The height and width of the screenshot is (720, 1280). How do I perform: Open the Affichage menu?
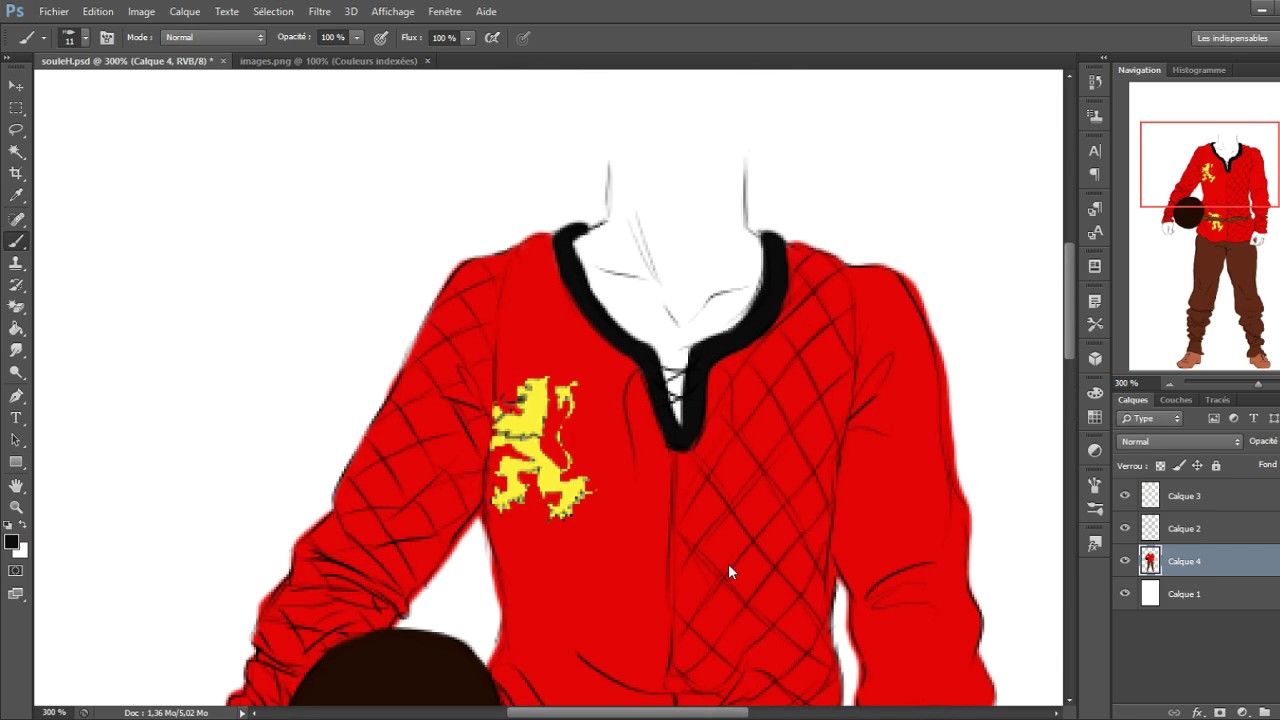coord(392,12)
